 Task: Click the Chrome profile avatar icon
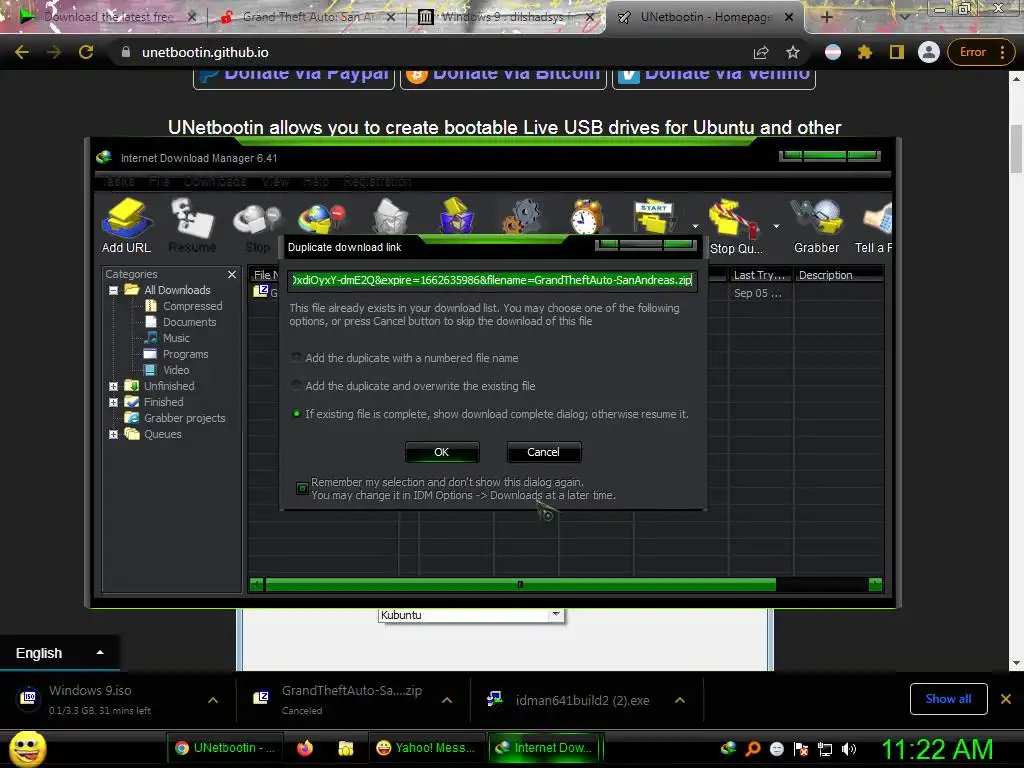coord(929,52)
